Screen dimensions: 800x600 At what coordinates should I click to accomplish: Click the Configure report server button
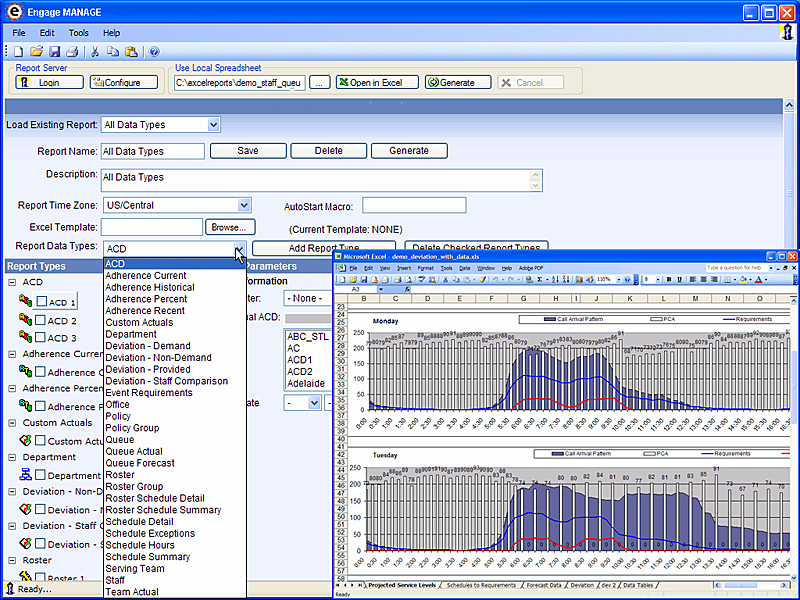pos(123,83)
